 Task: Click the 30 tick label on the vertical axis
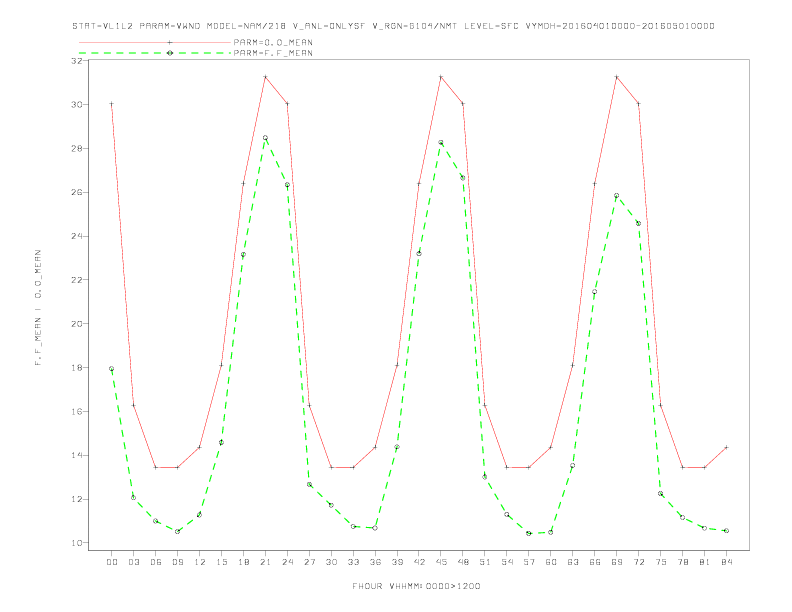(76, 105)
